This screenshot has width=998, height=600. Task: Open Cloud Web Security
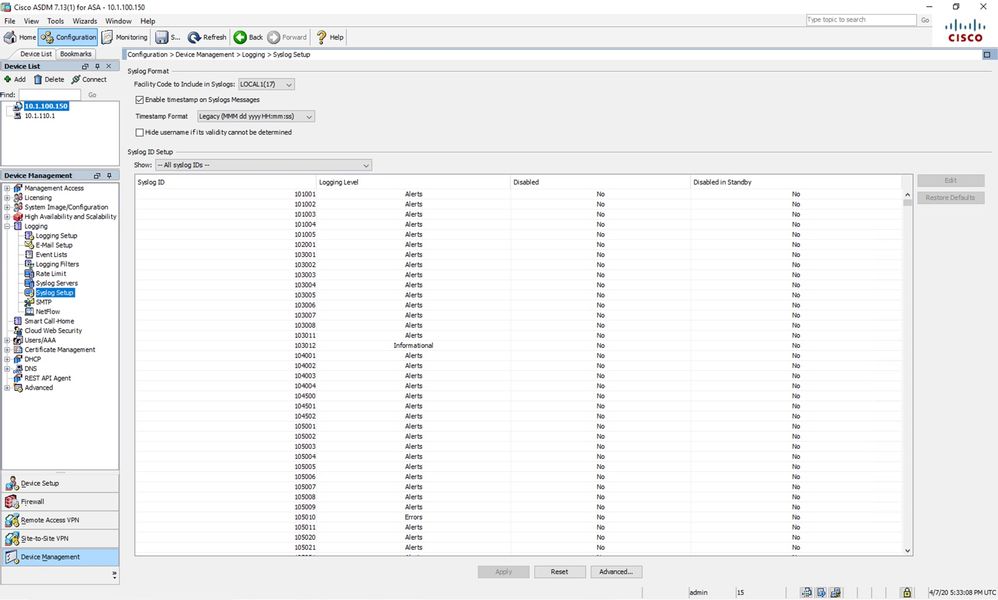pos(53,331)
